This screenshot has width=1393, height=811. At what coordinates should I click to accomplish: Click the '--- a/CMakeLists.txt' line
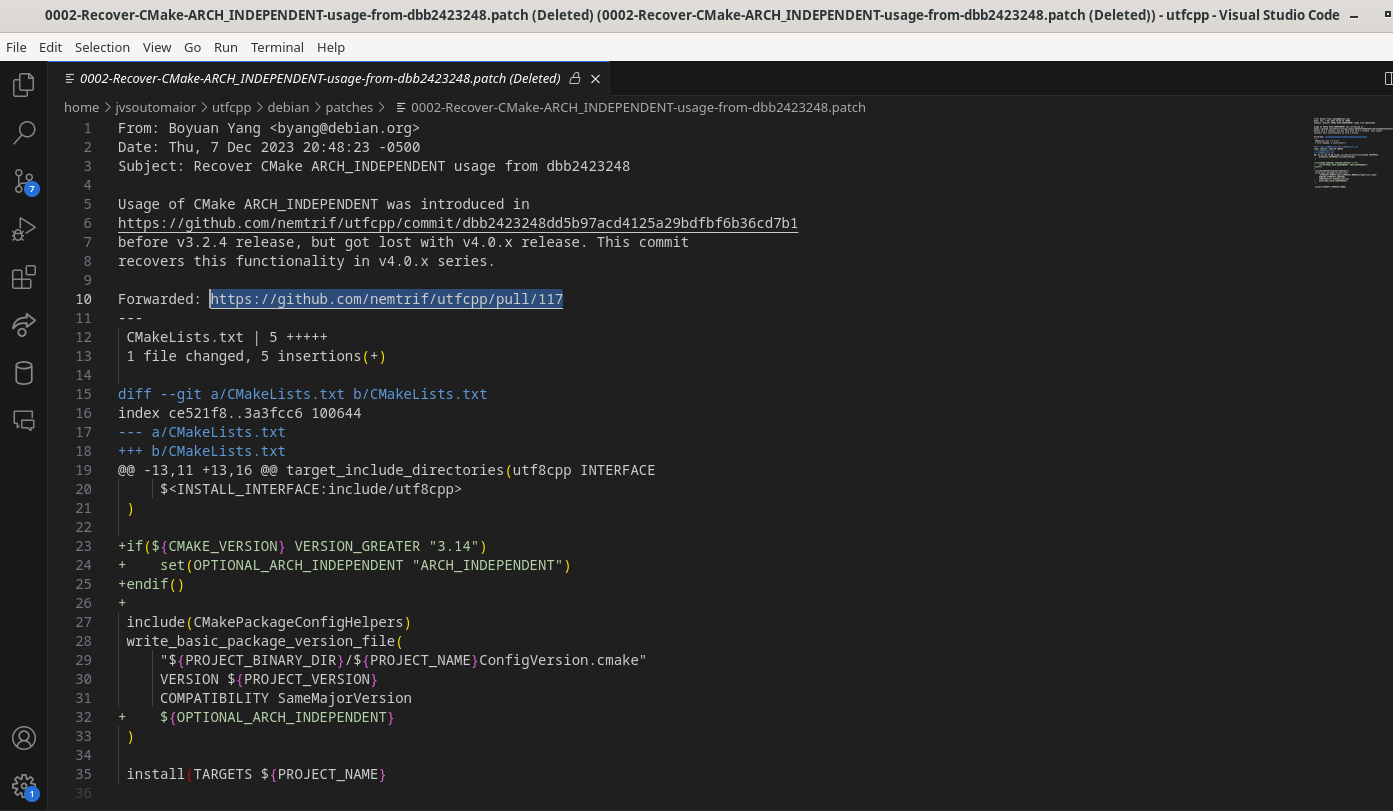tap(202, 432)
